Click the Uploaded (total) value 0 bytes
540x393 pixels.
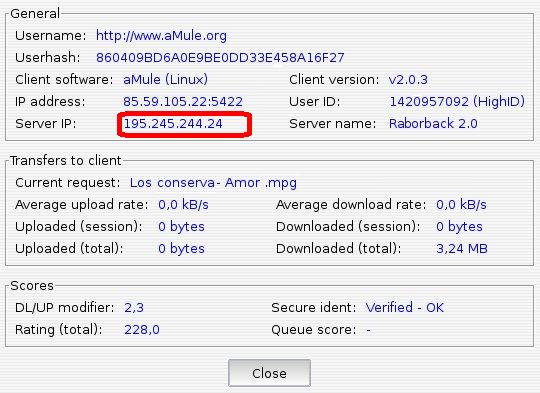click(181, 249)
